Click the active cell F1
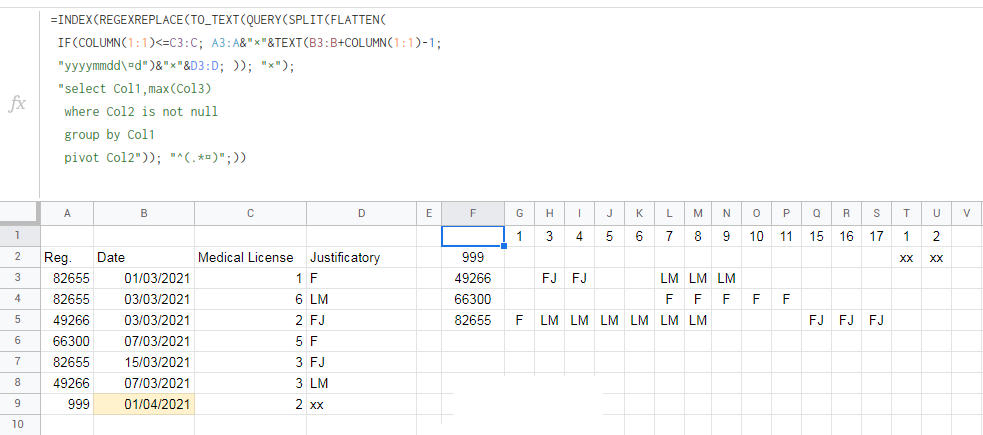The height and width of the screenshot is (435, 983). (x=473, y=236)
